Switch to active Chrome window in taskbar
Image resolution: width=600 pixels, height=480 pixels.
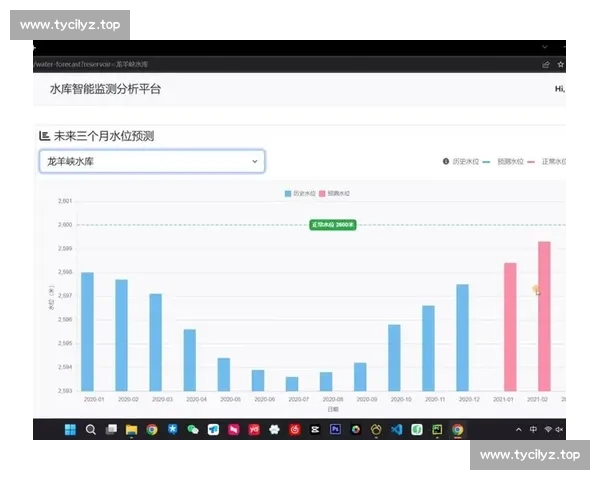pyautogui.click(x=458, y=429)
